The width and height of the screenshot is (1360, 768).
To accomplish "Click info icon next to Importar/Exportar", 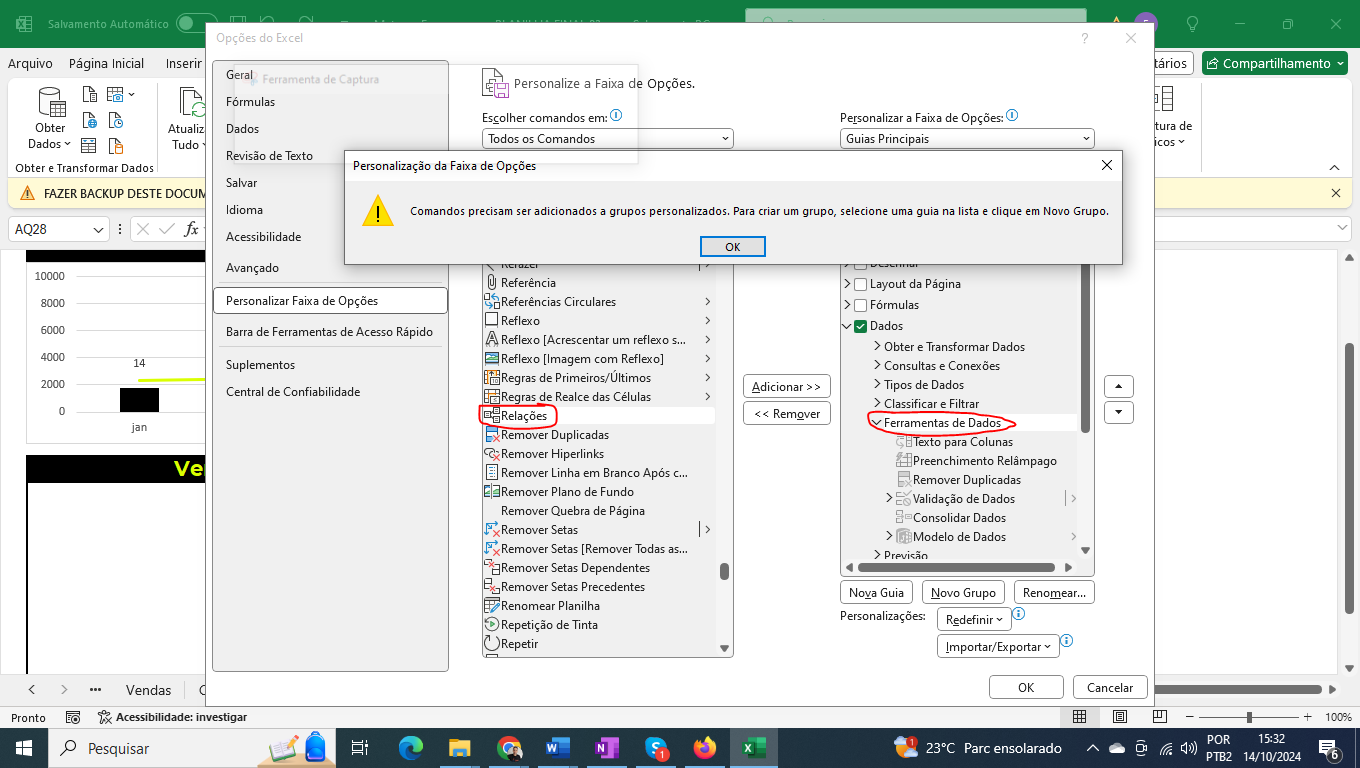I will pyautogui.click(x=1066, y=641).
